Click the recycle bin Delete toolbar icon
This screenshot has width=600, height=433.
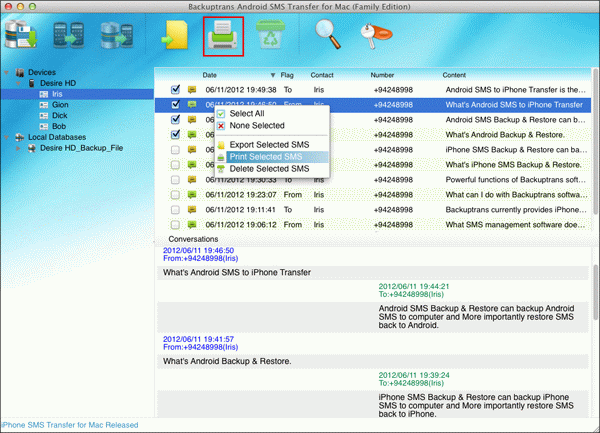coord(271,35)
